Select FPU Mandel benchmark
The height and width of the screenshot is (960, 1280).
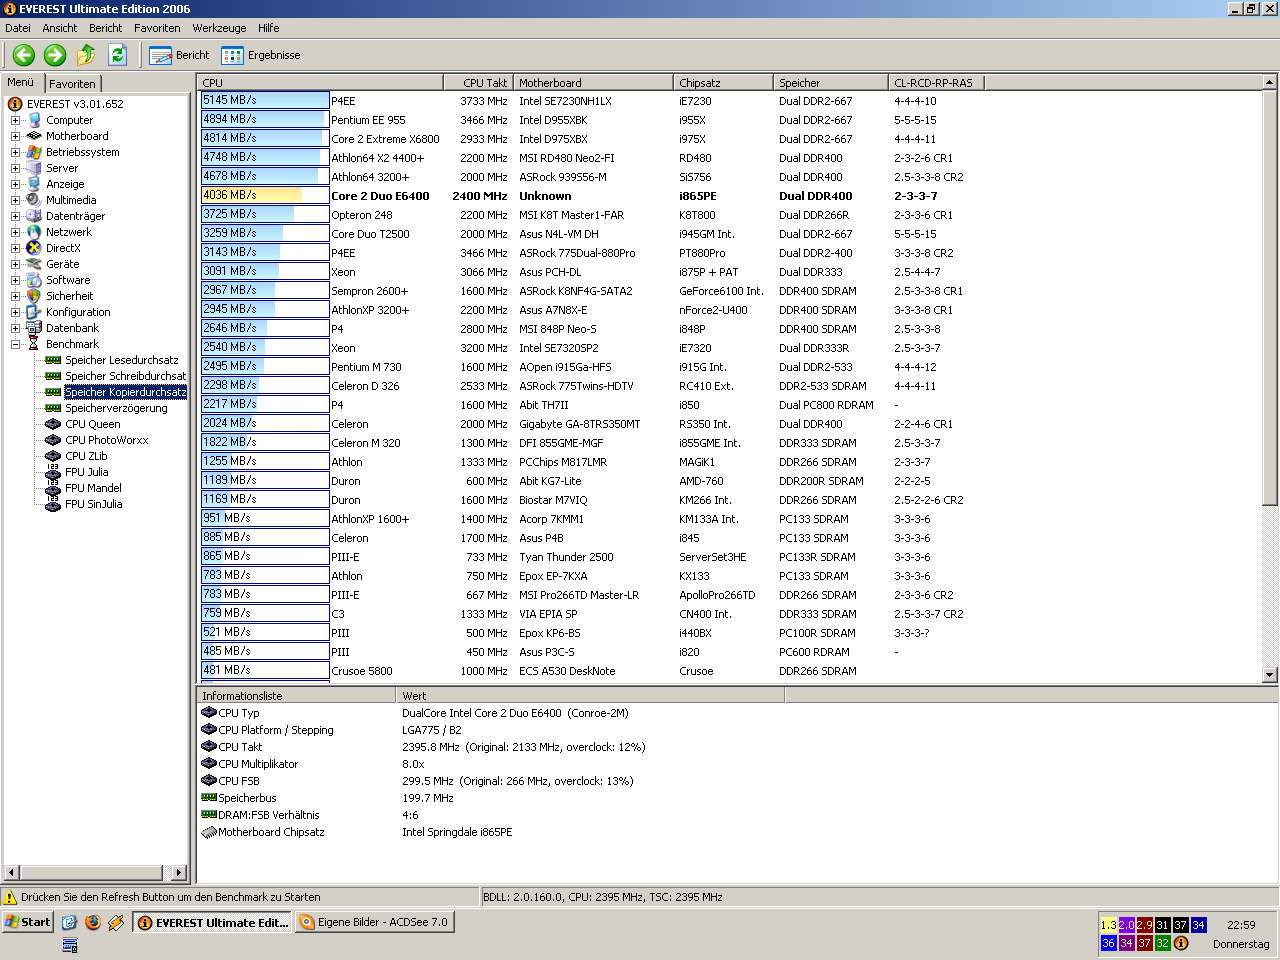tap(93, 488)
